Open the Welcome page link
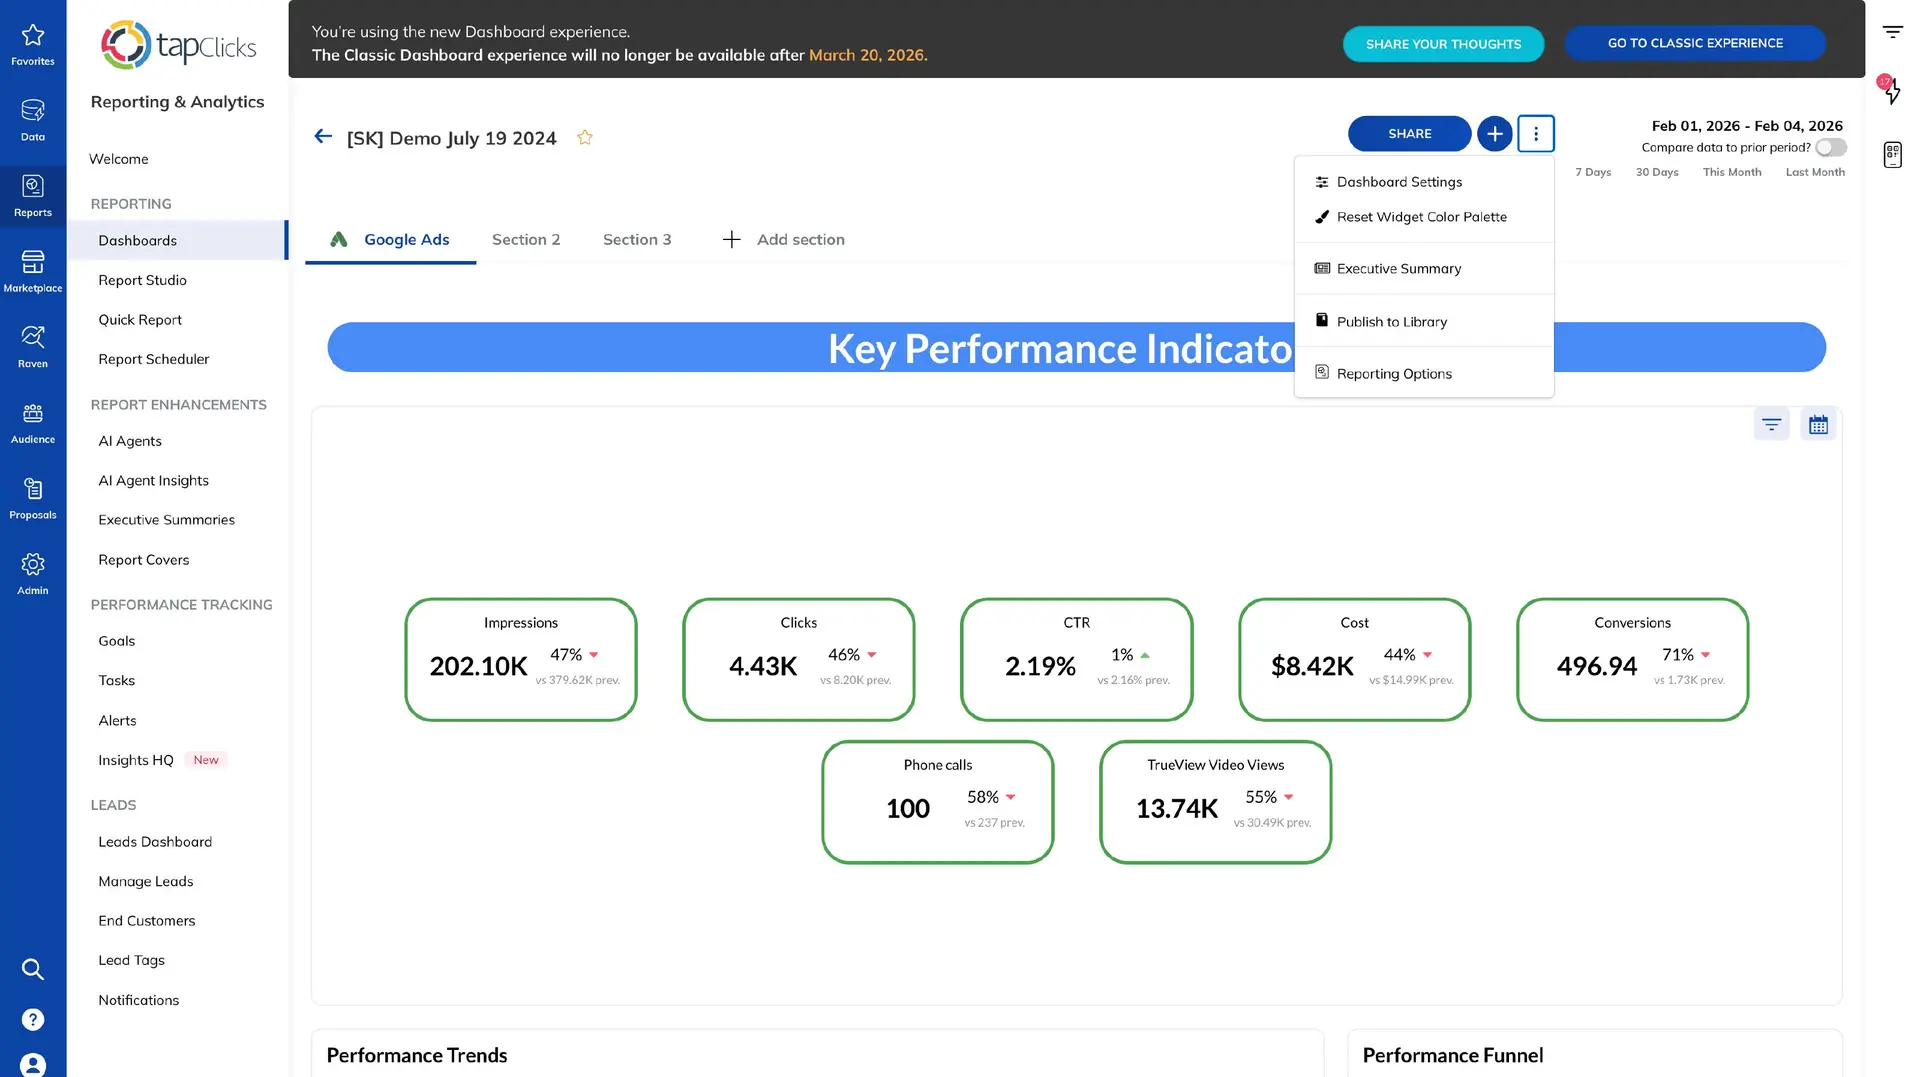This screenshot has width=1920, height=1077. click(118, 159)
